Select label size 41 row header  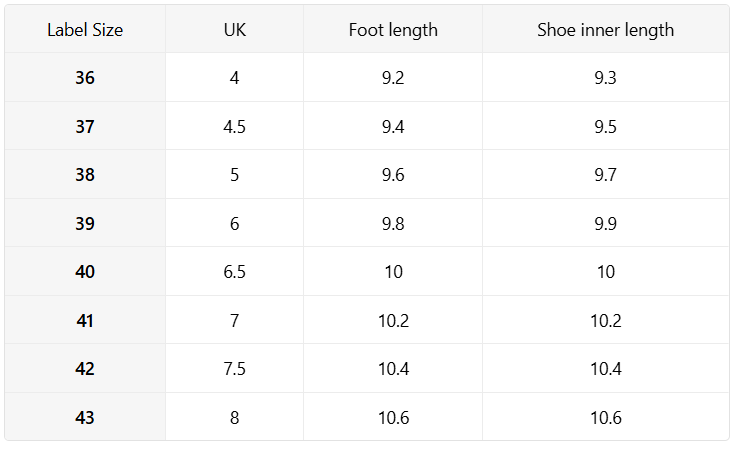(85, 320)
